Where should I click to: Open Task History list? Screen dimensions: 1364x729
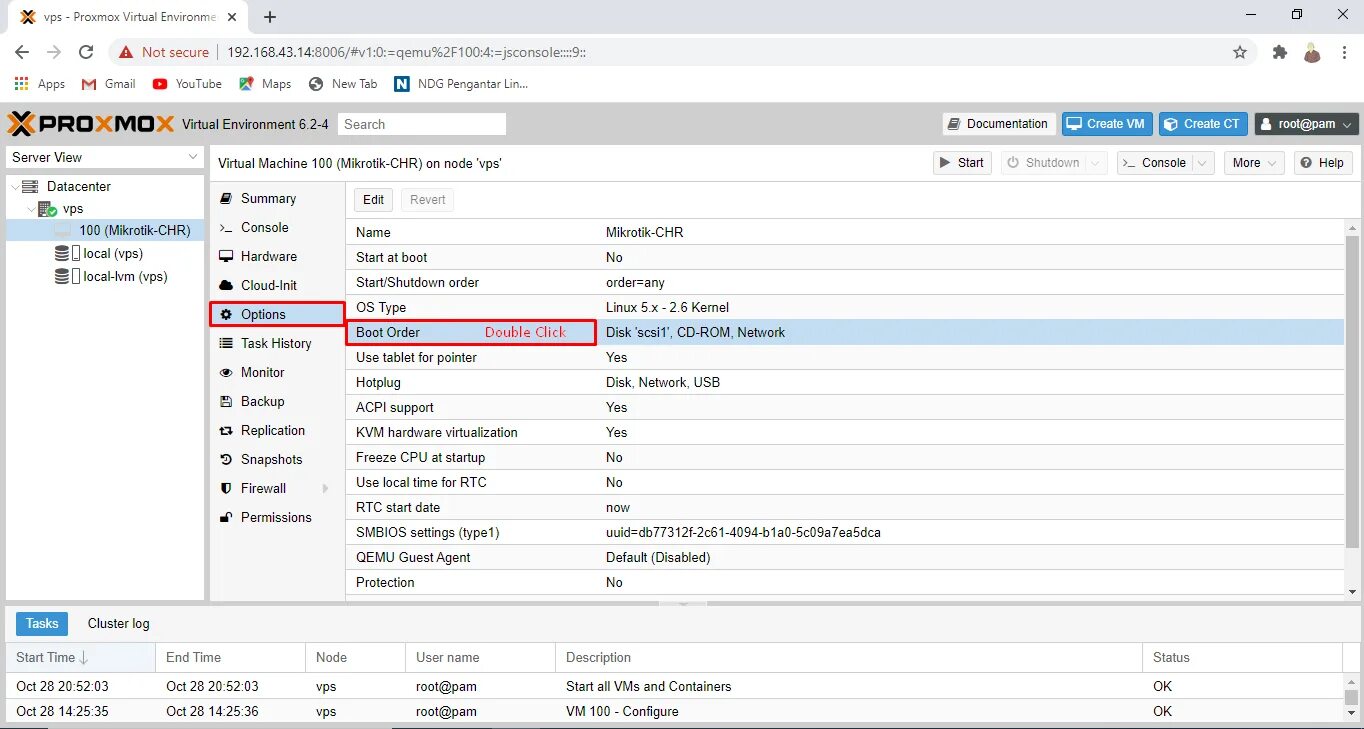(276, 343)
